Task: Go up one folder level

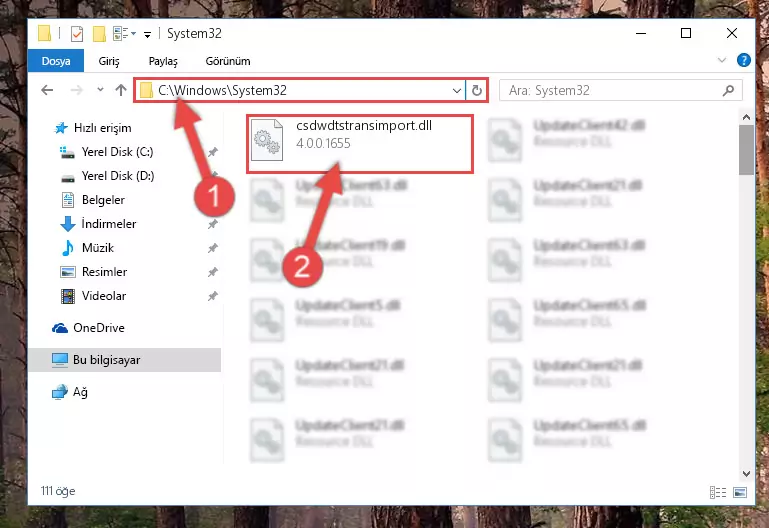Action: click(x=121, y=90)
